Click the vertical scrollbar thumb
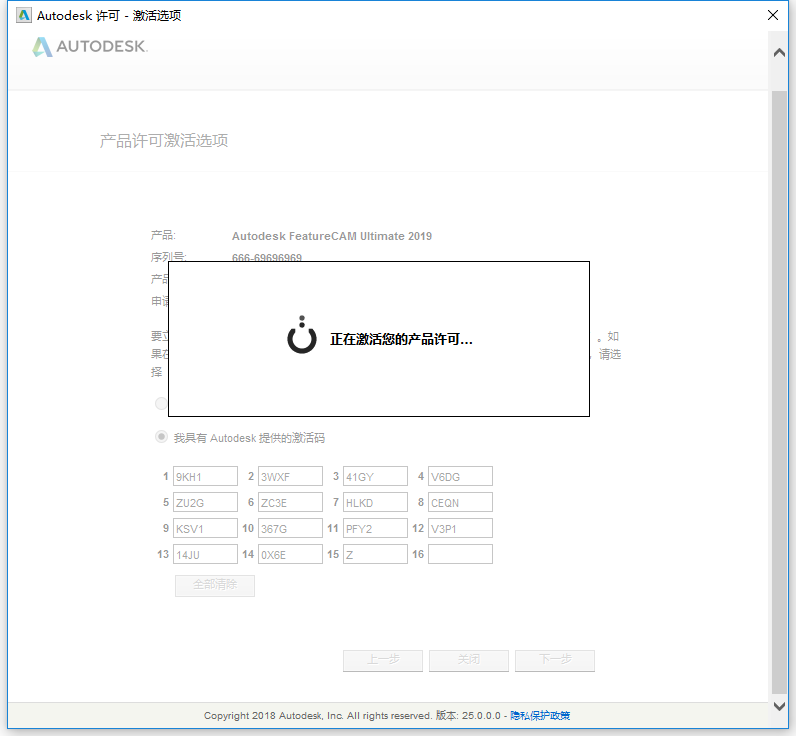 pyautogui.click(x=779, y=392)
